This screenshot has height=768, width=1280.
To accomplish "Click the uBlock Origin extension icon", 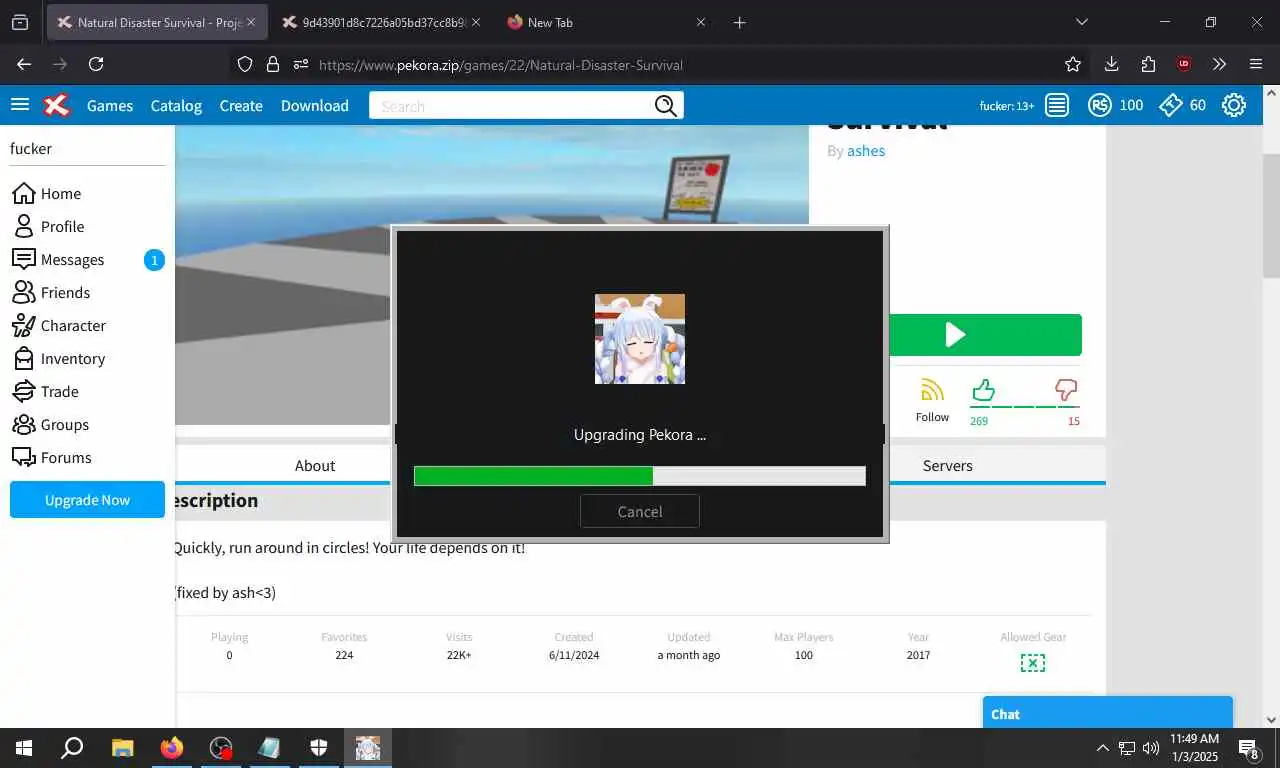I will (x=1184, y=64).
